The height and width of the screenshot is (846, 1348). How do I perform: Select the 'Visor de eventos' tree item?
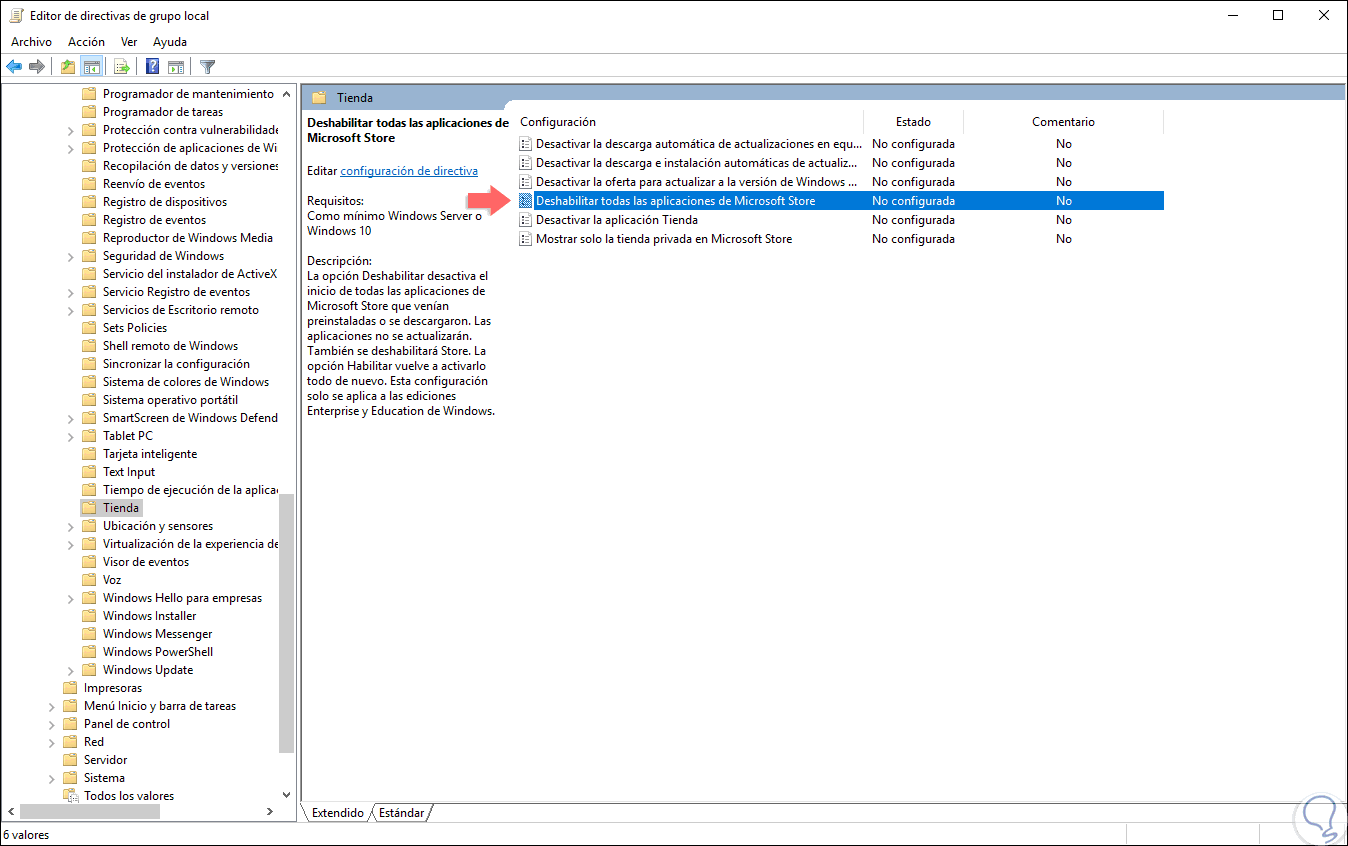(146, 562)
